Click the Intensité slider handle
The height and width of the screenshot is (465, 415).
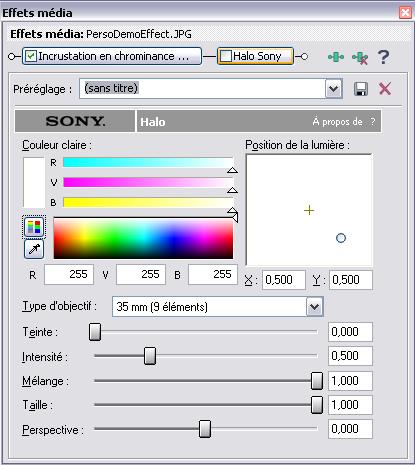[150, 356]
